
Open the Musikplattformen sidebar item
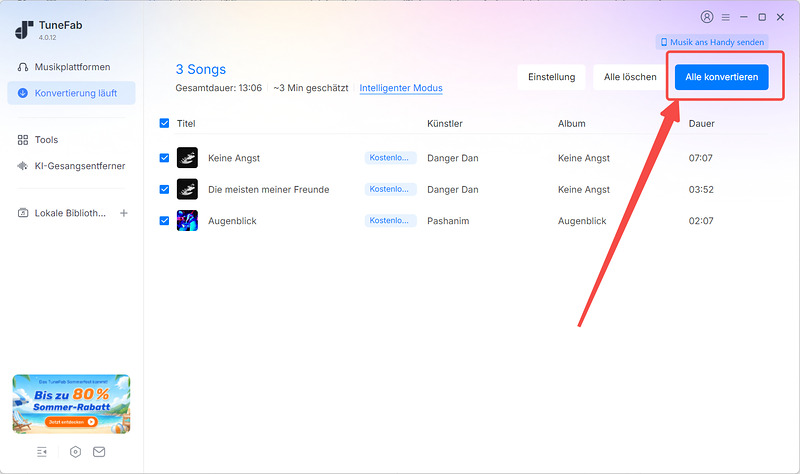71,67
